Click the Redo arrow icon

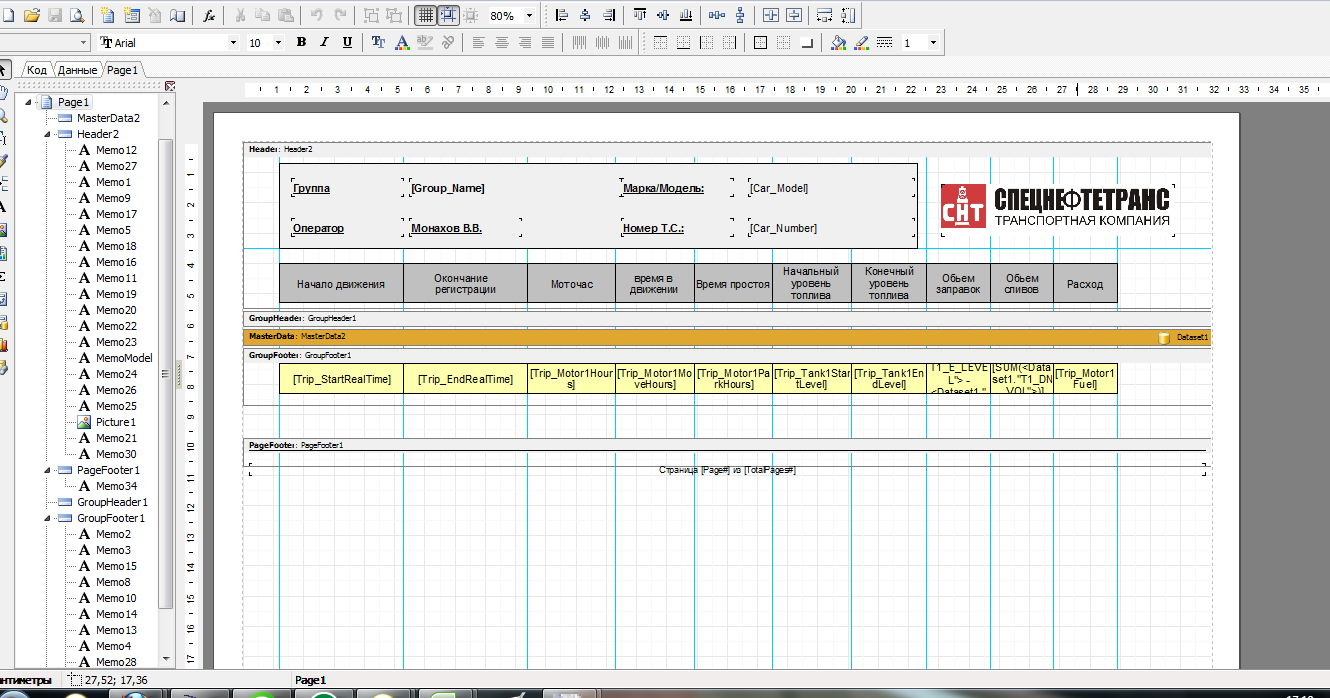pyautogui.click(x=341, y=16)
